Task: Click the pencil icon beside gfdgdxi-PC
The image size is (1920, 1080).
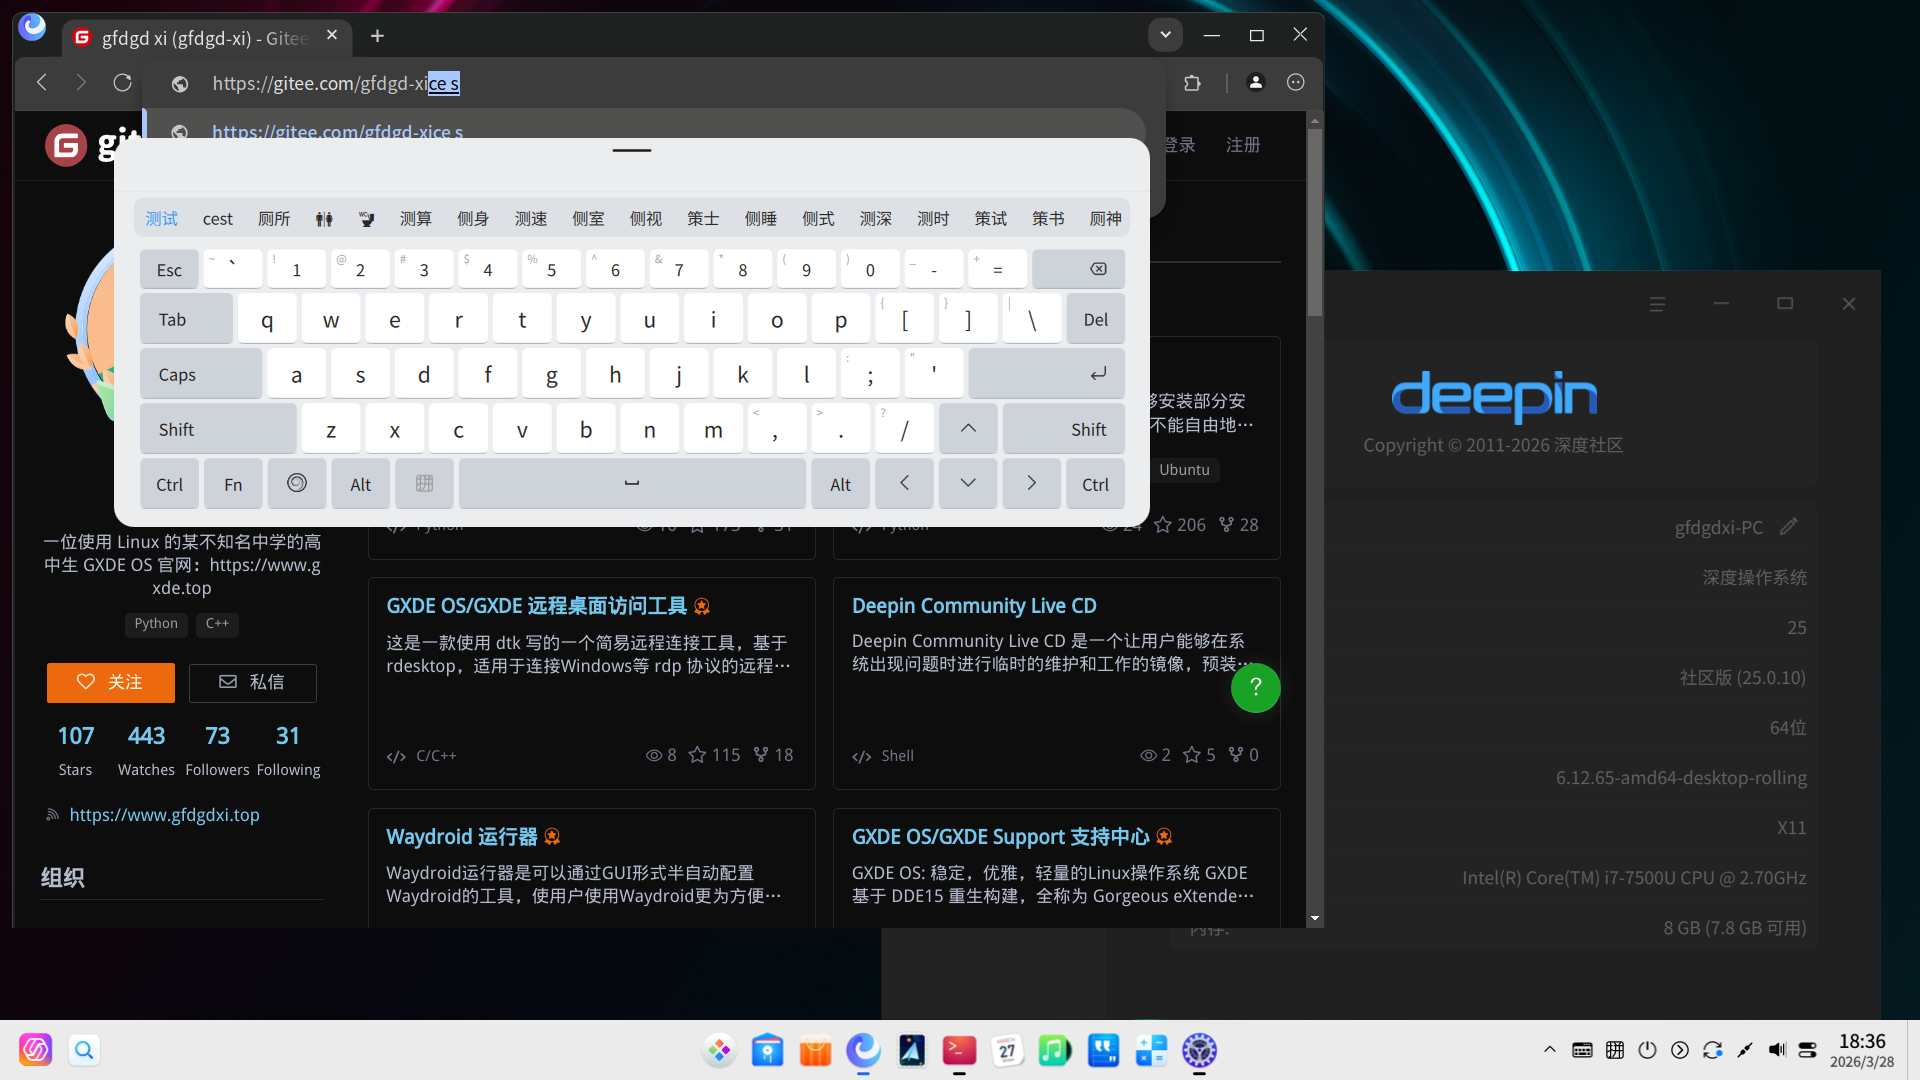Action: [x=1789, y=527]
